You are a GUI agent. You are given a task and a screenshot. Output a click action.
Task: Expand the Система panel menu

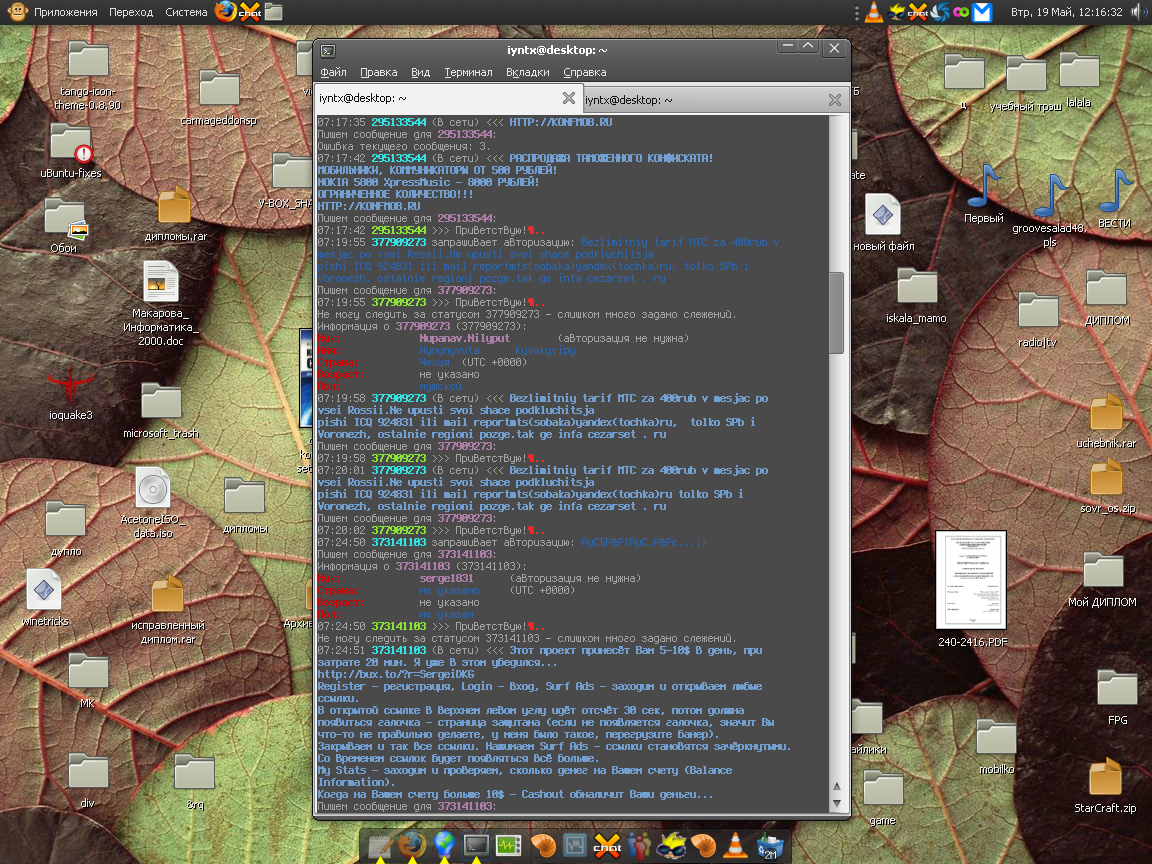(187, 12)
